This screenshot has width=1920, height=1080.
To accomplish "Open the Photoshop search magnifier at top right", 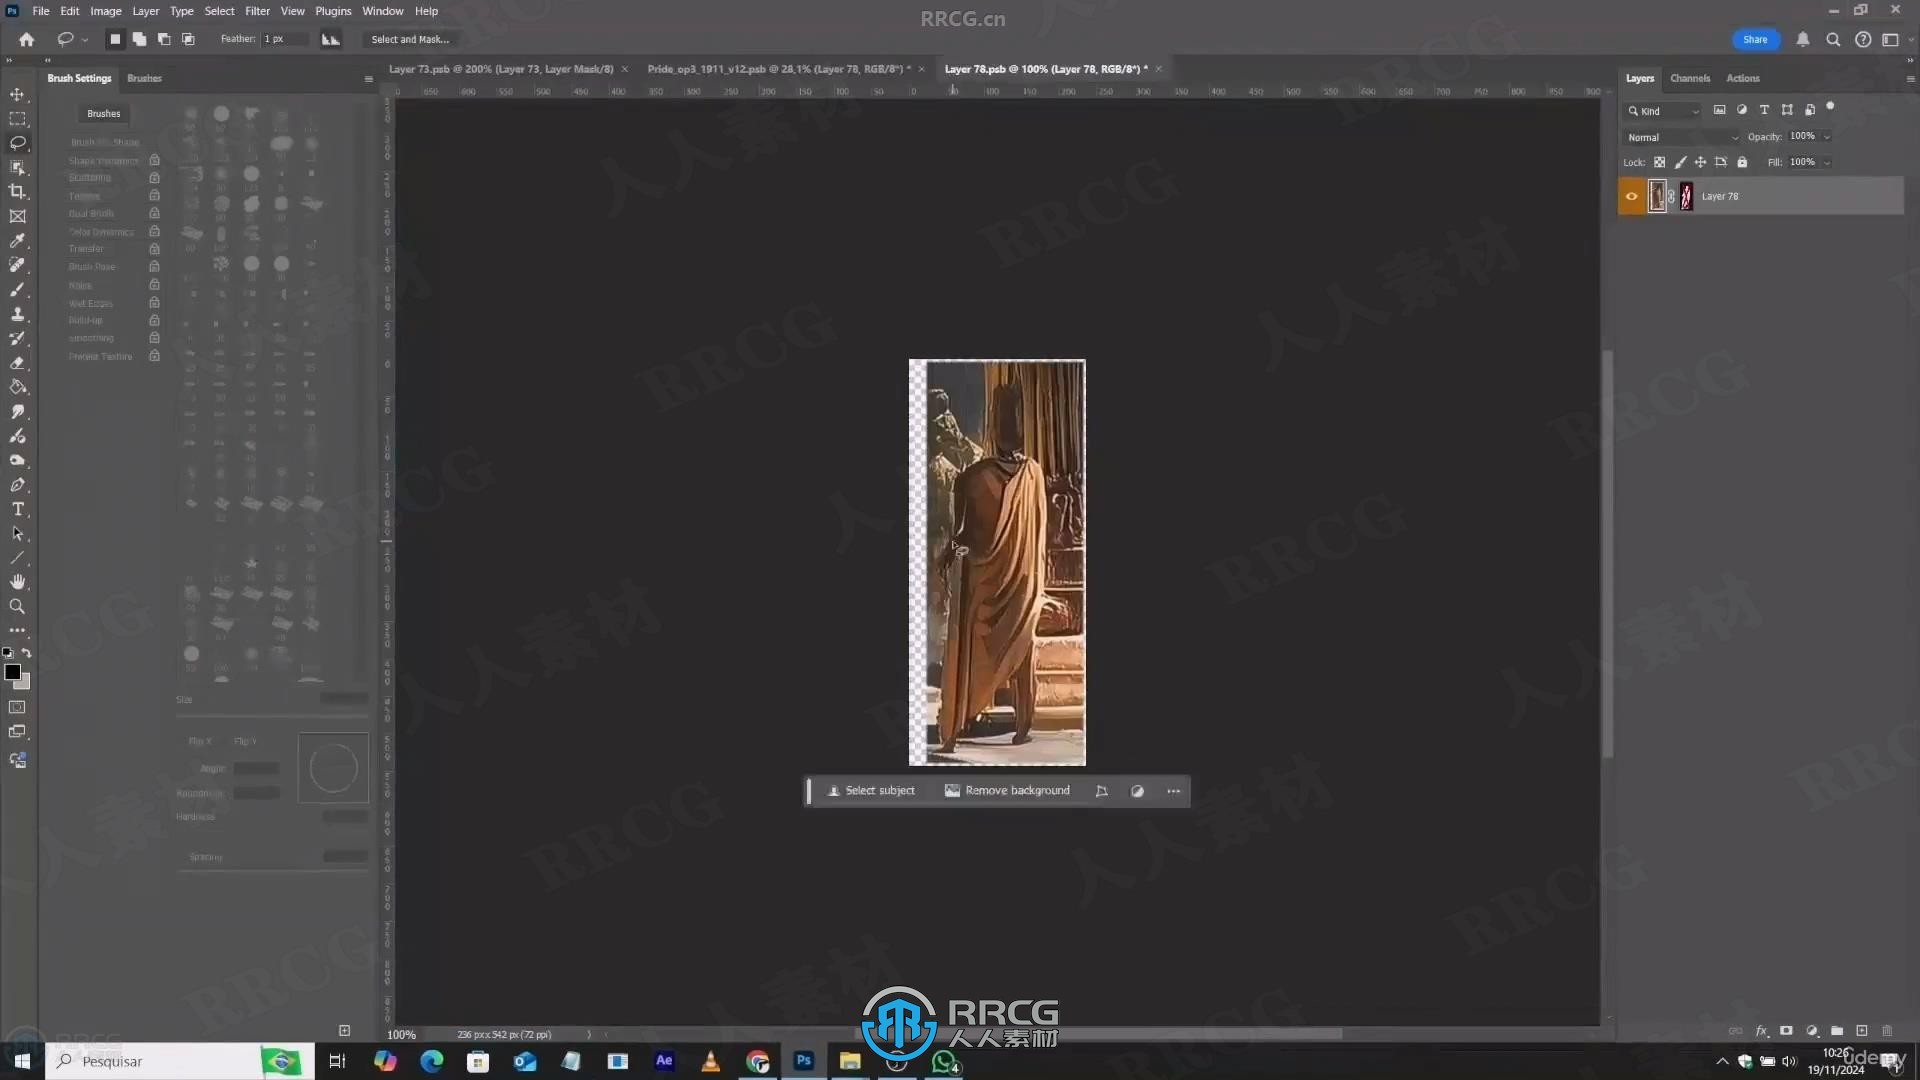I will tap(1833, 40).
